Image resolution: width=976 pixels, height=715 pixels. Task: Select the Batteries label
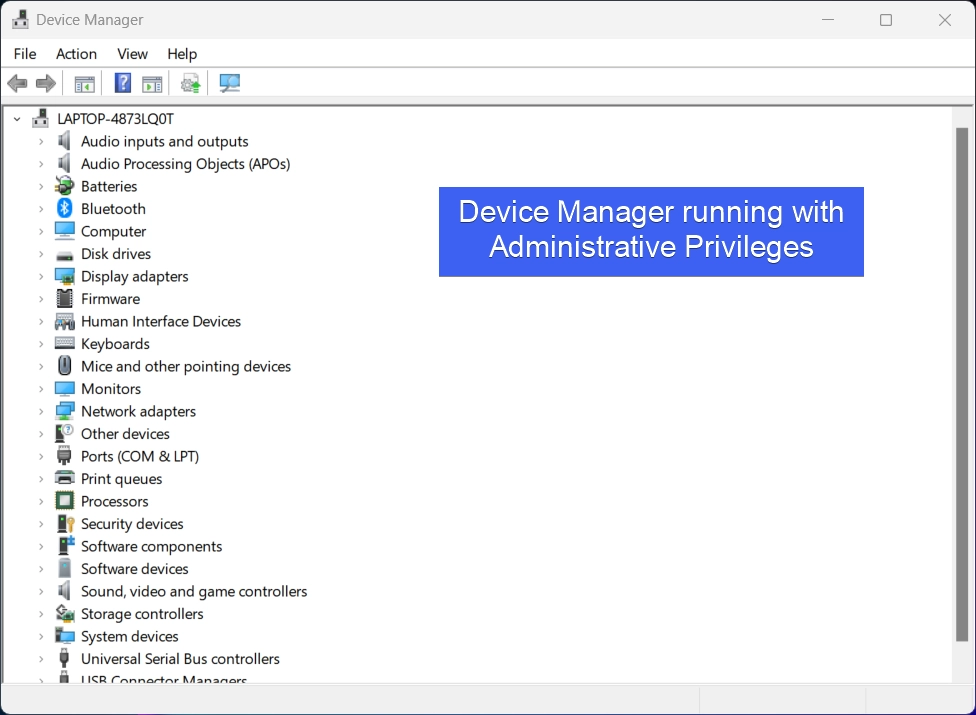109,186
